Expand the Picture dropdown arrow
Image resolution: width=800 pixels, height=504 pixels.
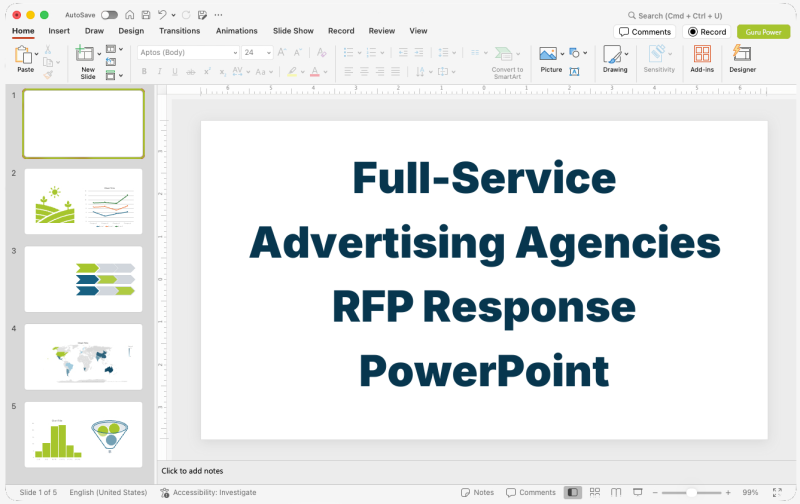click(x=562, y=54)
